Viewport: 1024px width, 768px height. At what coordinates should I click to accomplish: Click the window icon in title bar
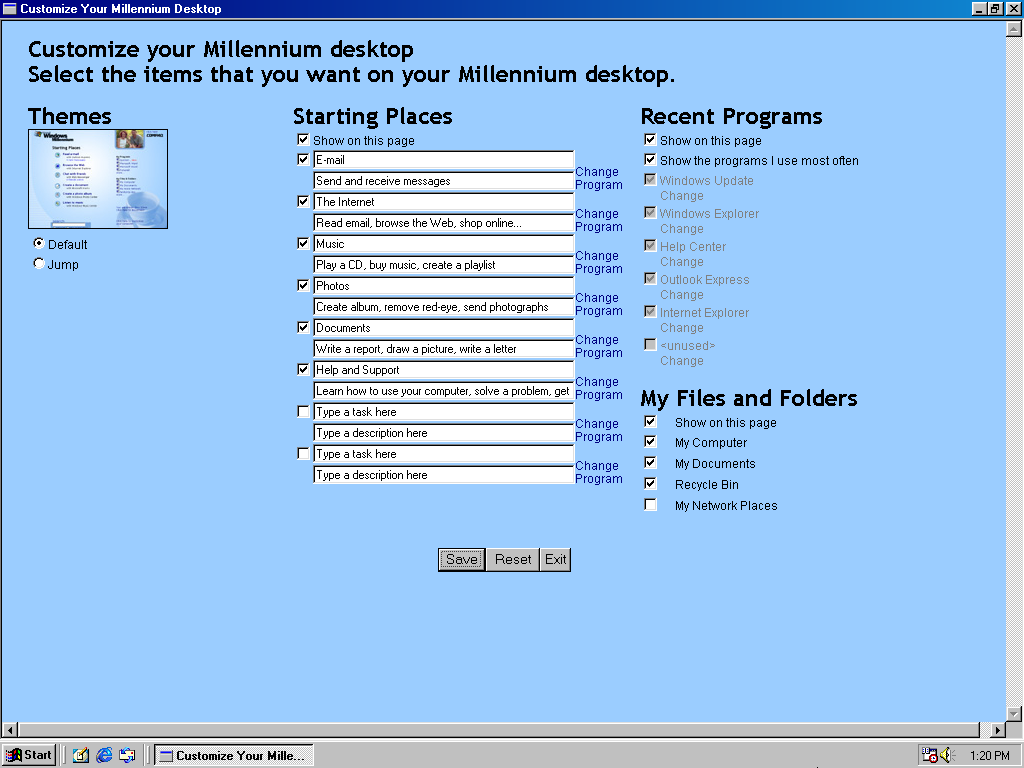tap(10, 8)
